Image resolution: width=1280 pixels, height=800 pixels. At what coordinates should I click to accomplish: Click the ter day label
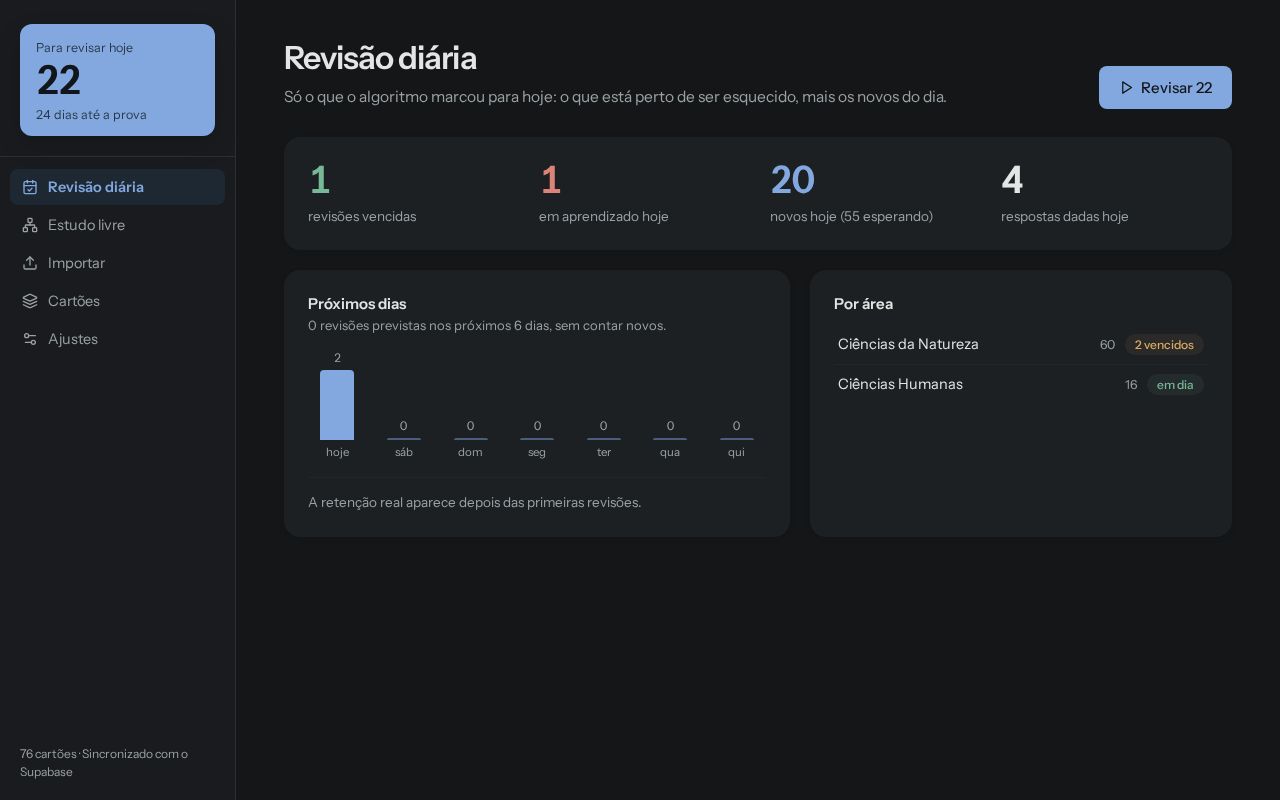[604, 452]
